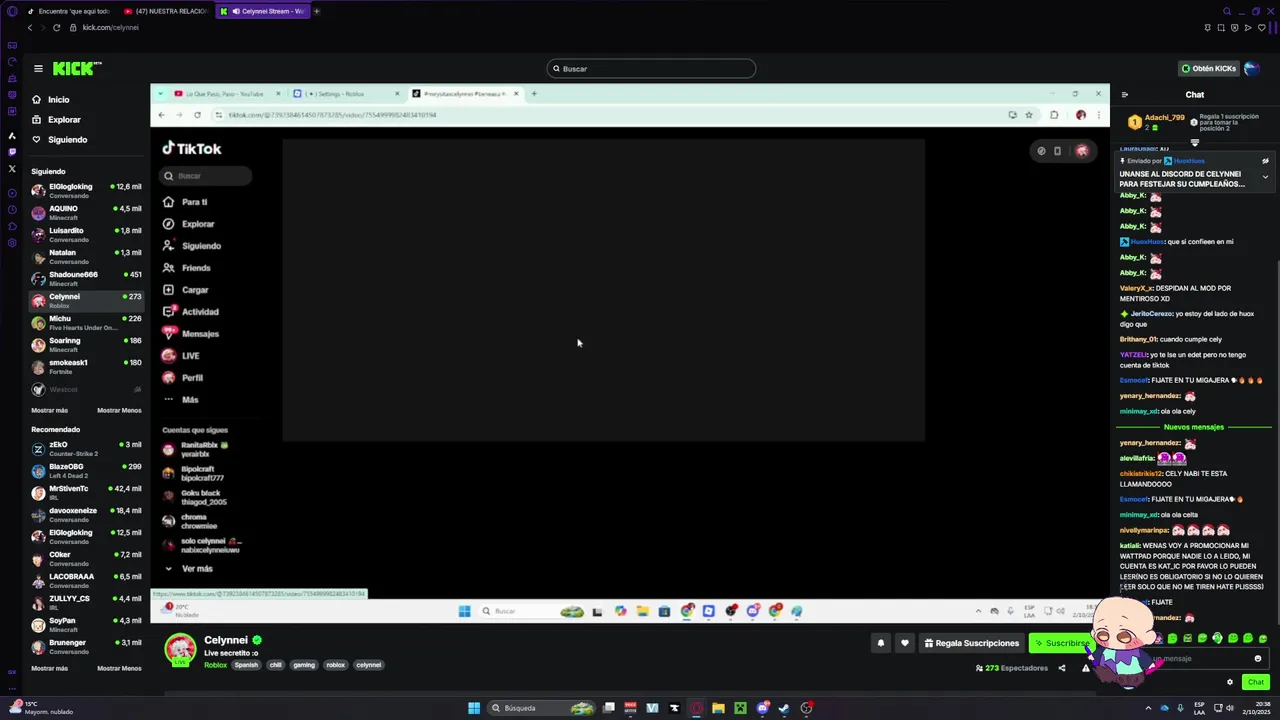Image resolution: width=1280 pixels, height=720 pixels.
Task: Open ElGlogloking channel under Siguiendo
Action: [86, 190]
